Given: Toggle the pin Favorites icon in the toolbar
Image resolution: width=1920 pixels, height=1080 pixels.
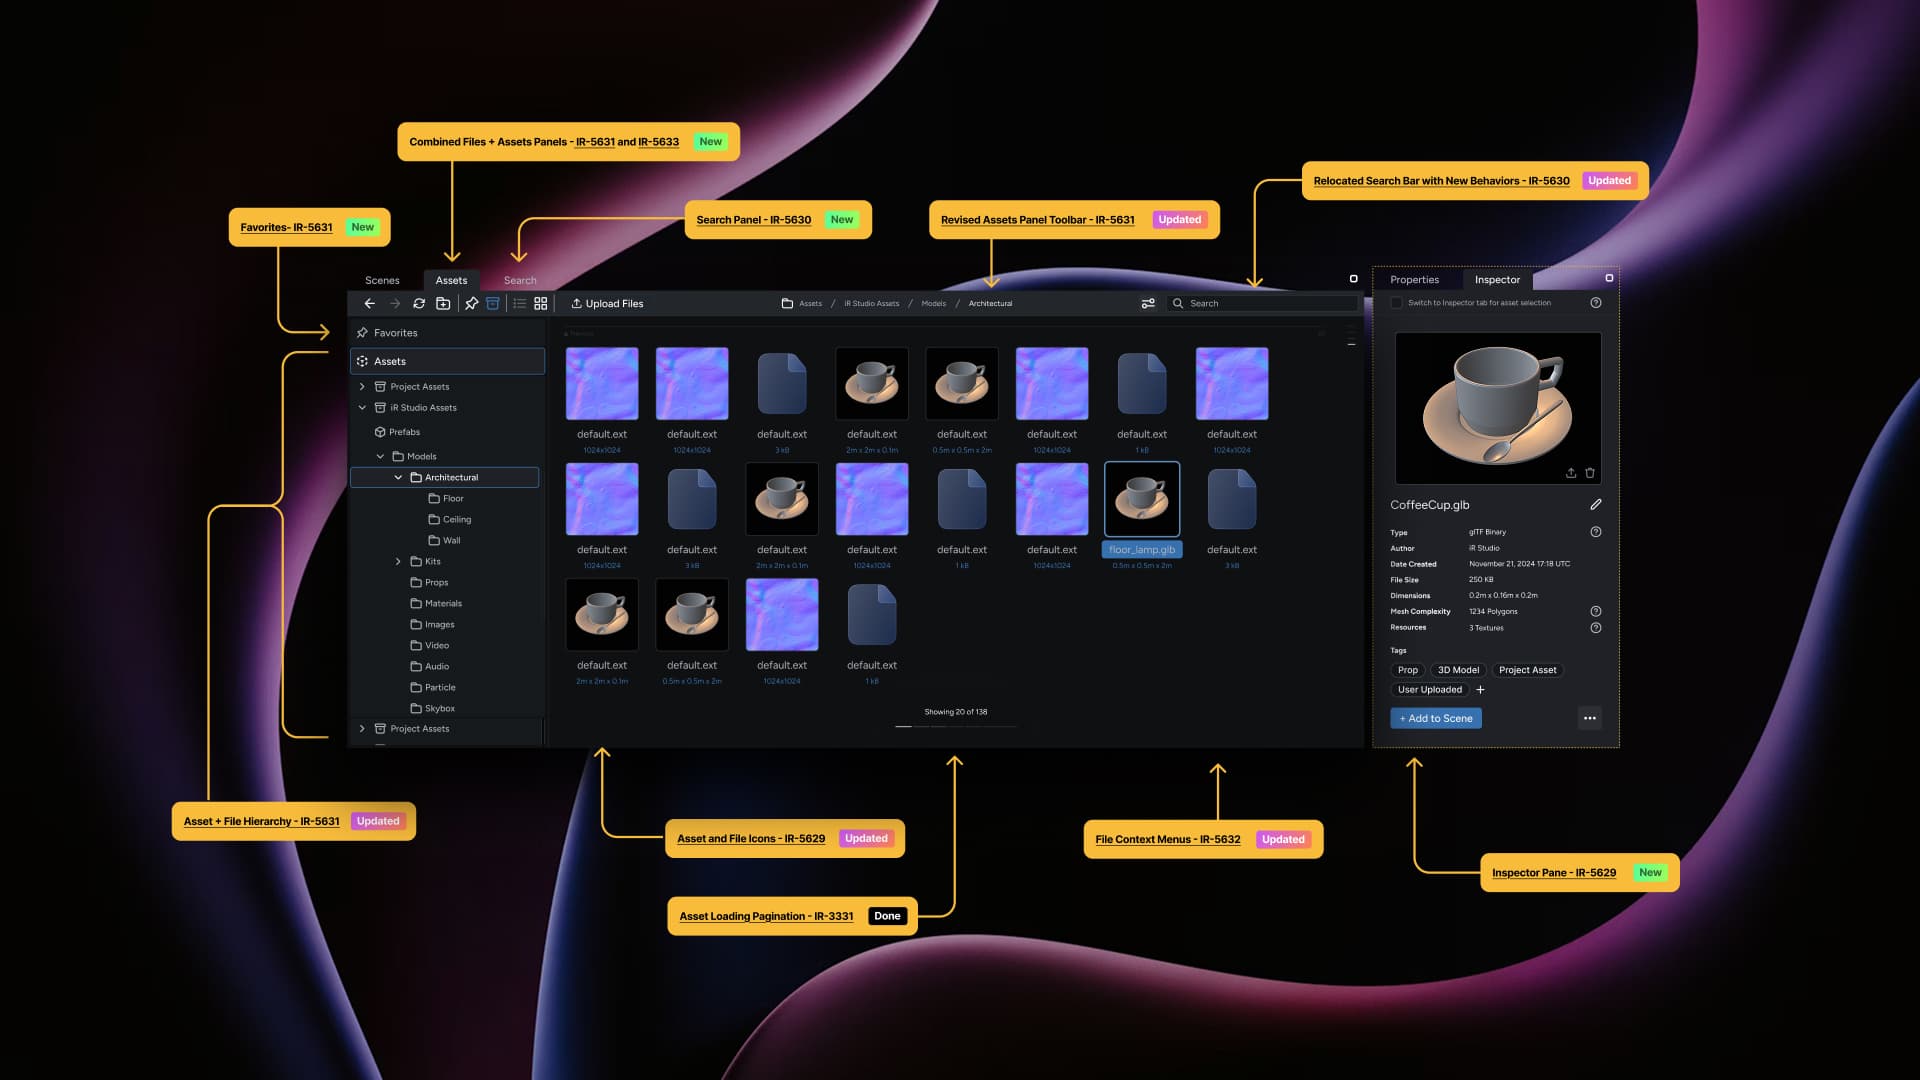Looking at the screenshot, I should click(x=470, y=303).
